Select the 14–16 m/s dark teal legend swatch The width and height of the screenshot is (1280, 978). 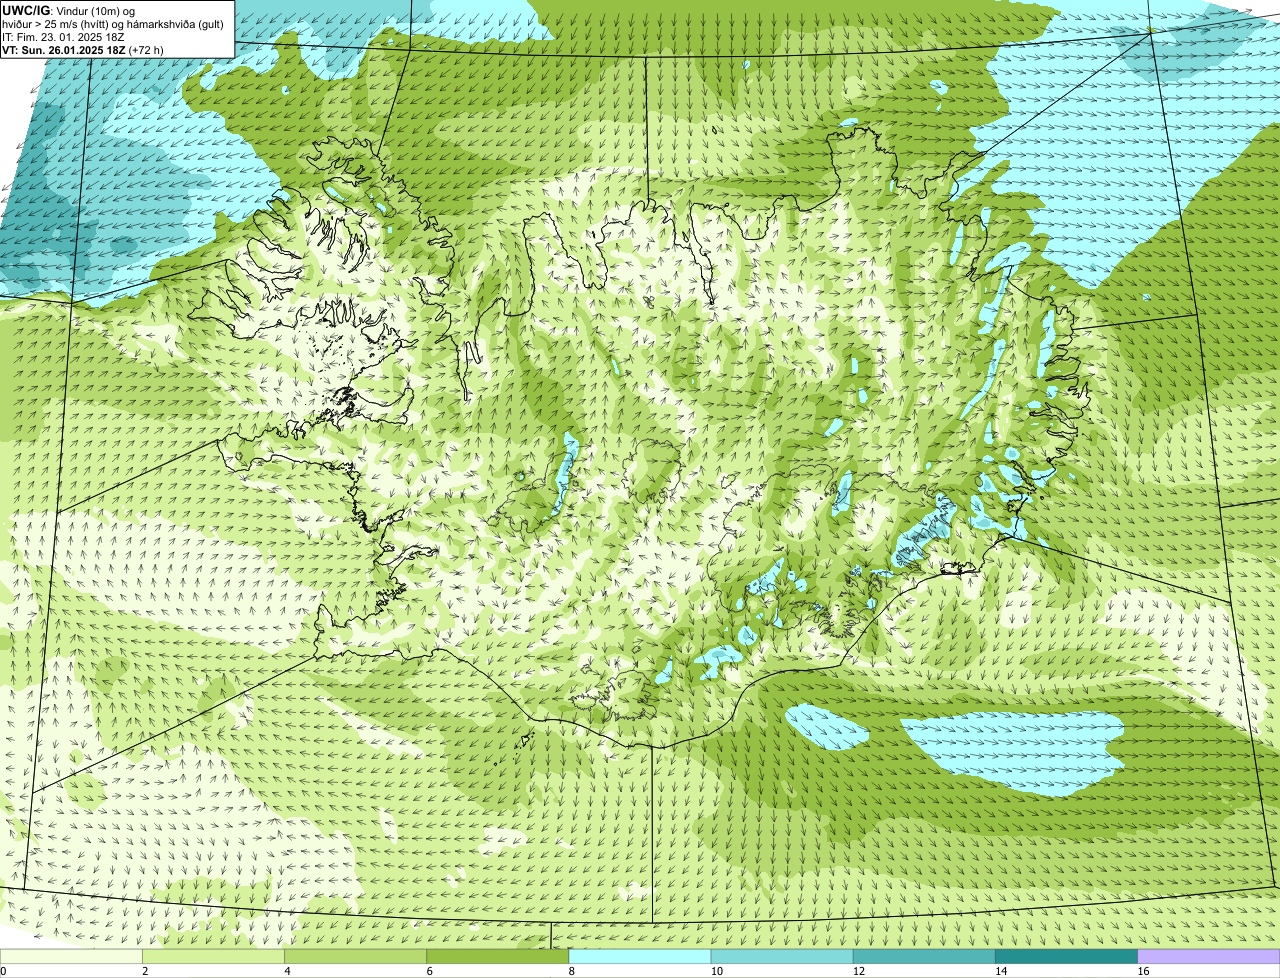[1067, 957]
